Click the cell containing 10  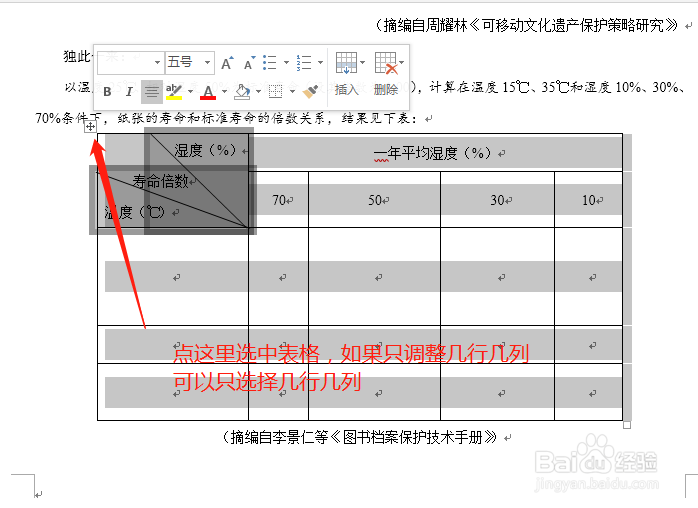588,200
